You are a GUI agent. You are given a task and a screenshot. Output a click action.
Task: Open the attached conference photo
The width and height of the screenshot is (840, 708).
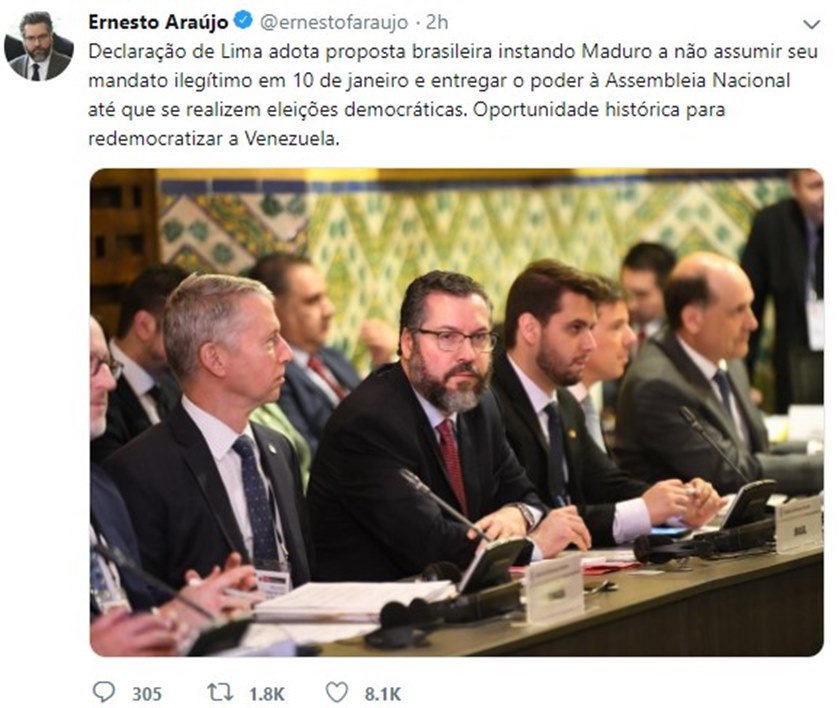(456, 412)
